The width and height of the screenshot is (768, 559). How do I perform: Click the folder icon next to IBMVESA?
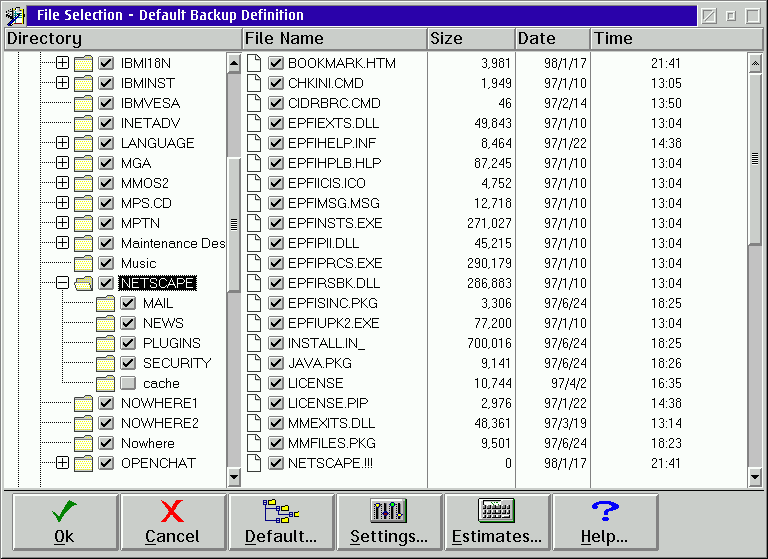(83, 103)
